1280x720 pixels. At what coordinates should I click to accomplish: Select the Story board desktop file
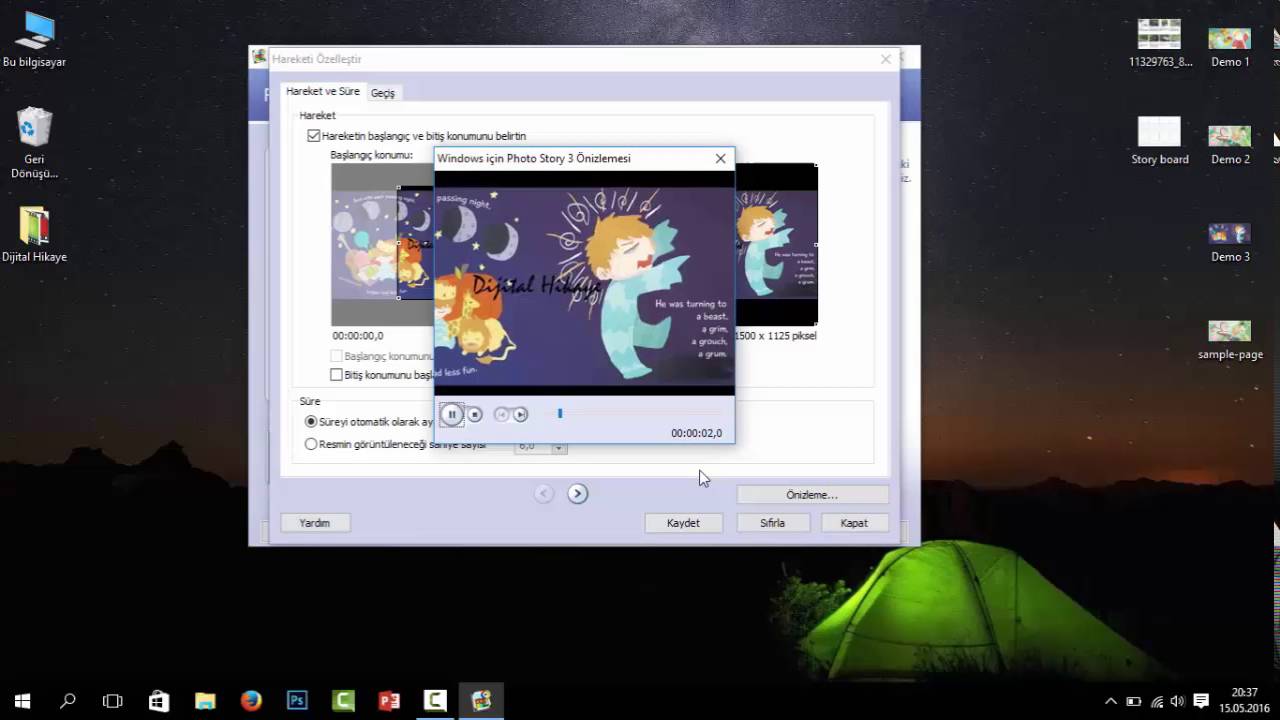pyautogui.click(x=1160, y=141)
